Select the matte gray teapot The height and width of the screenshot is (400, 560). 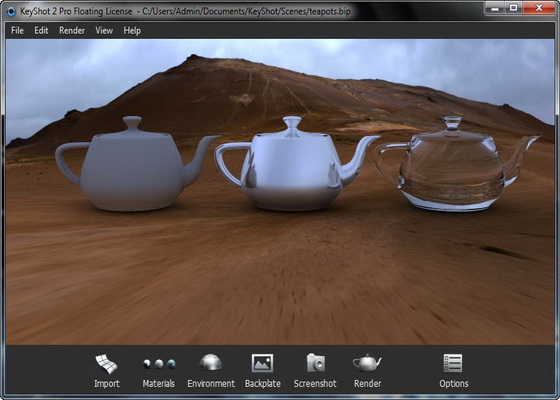pos(132,168)
